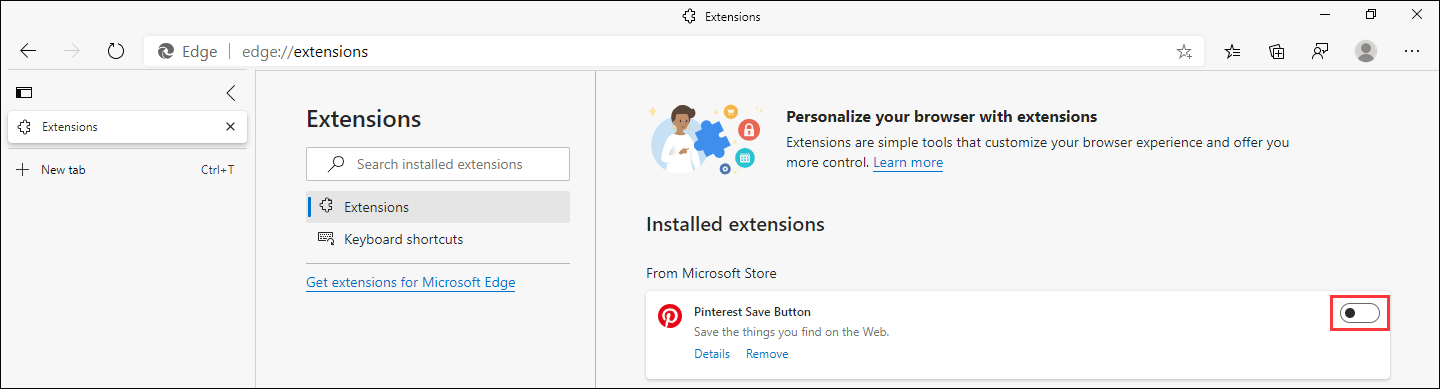Minimize the Edge window
Screen dimensions: 1440x389
click(x=1324, y=14)
